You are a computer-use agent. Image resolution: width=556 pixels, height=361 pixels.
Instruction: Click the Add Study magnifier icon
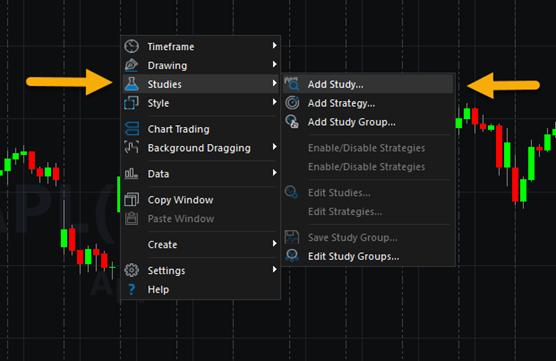click(292, 84)
